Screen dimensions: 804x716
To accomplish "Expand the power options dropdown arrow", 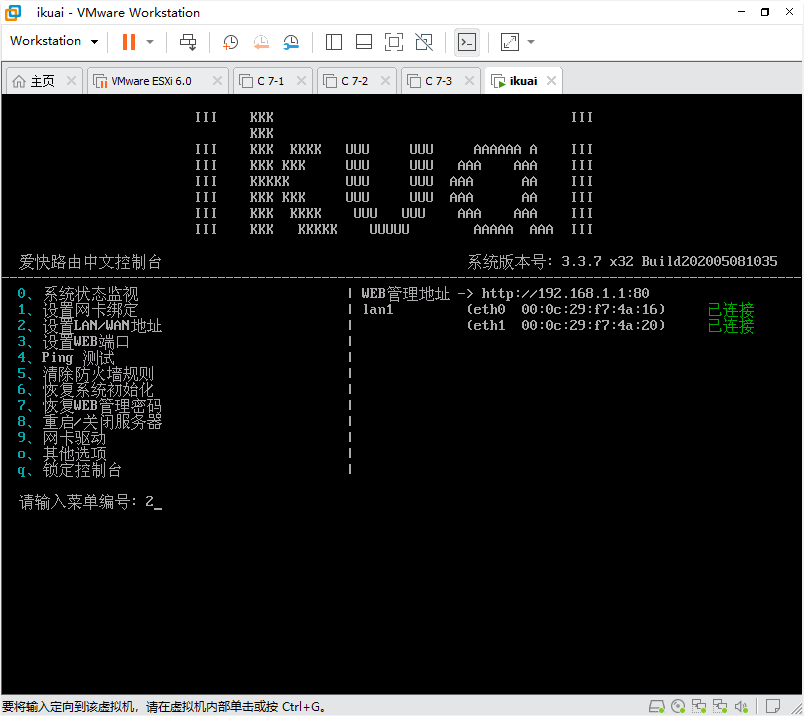I will tap(150, 42).
